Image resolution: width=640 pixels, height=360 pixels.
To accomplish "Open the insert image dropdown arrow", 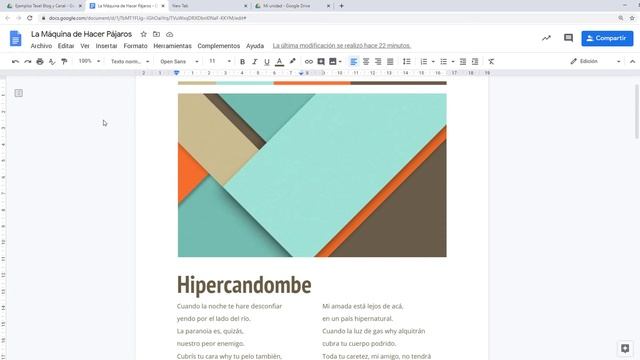I will [x=340, y=62].
